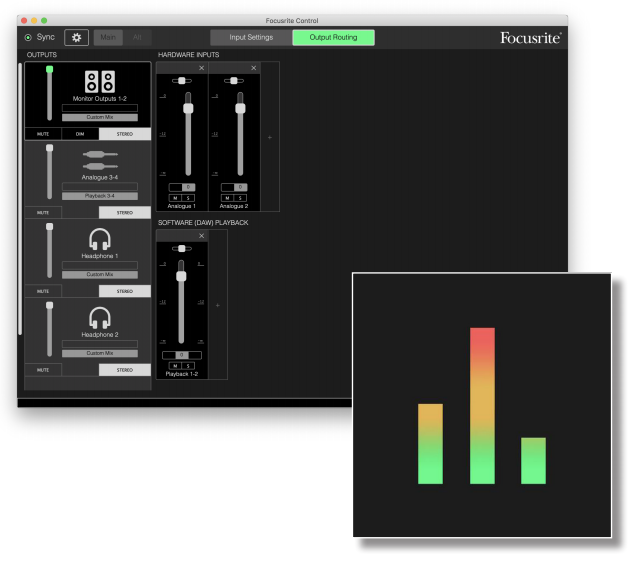Click the 'HARDWARE INPUTS' heading
Screen dimensions: 641x573
188,55
